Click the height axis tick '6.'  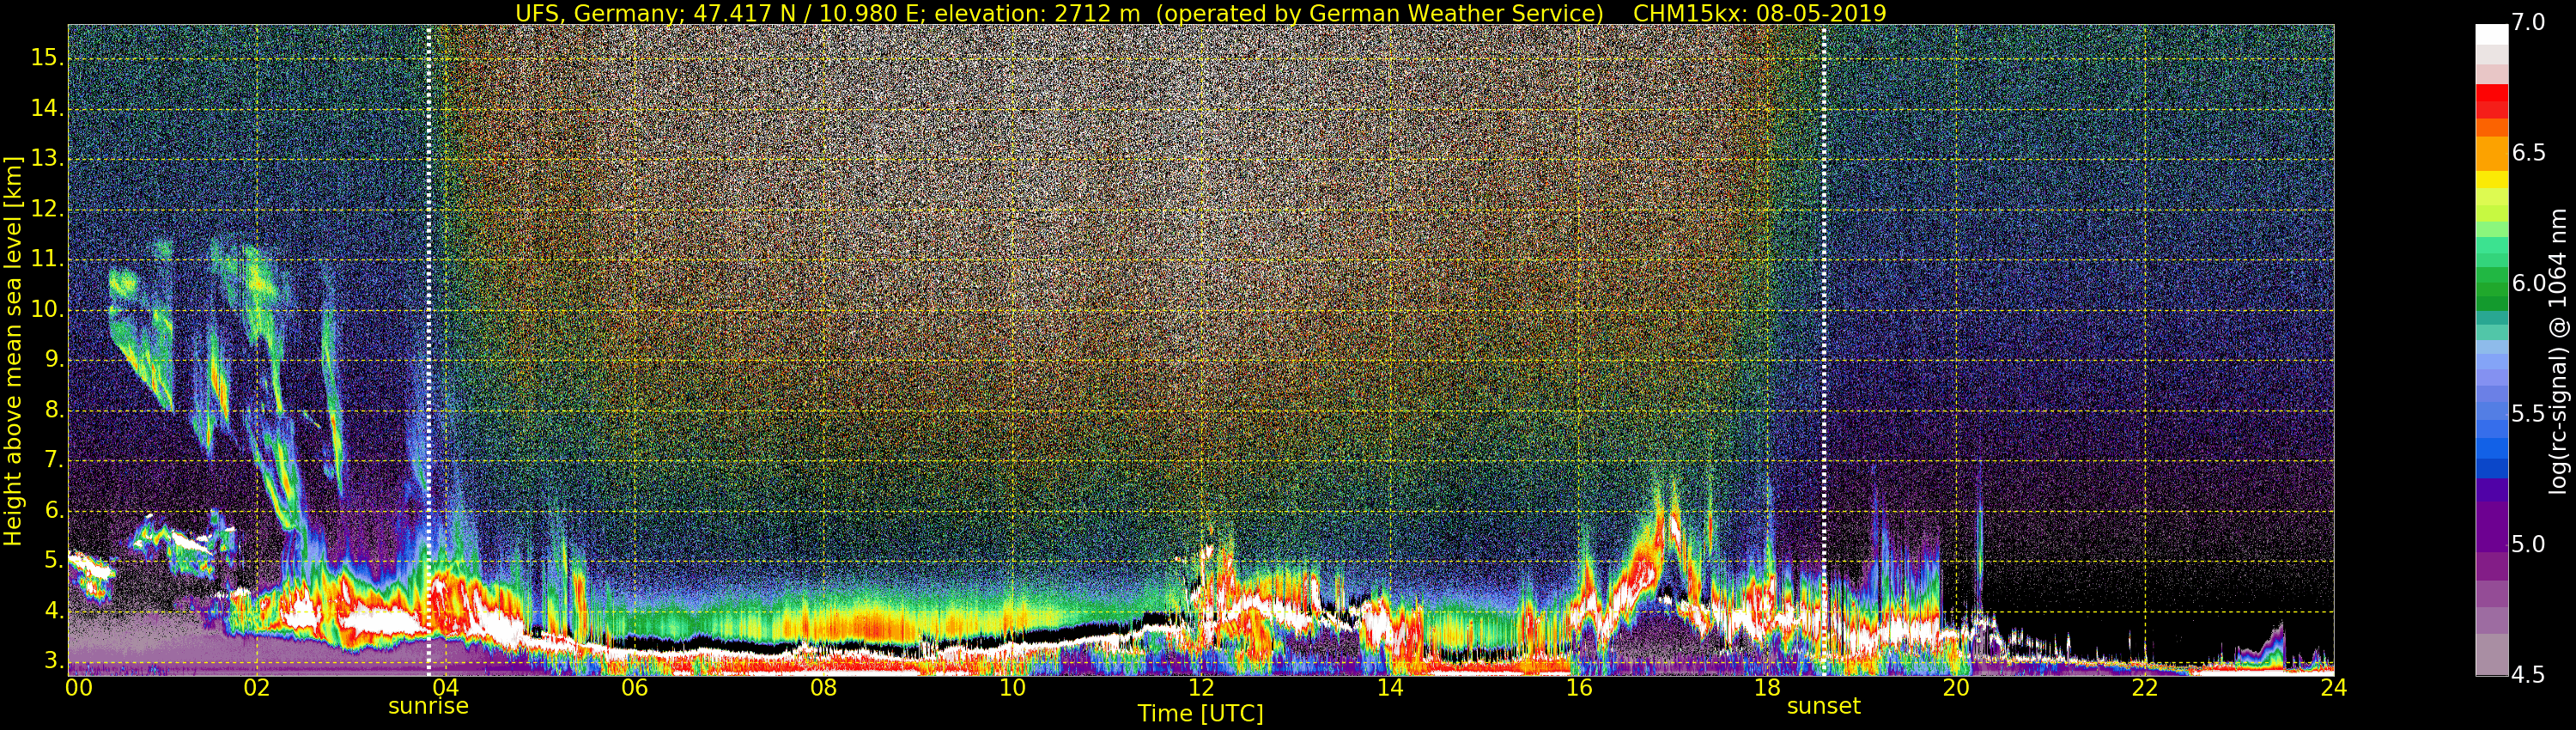[x=52, y=511]
